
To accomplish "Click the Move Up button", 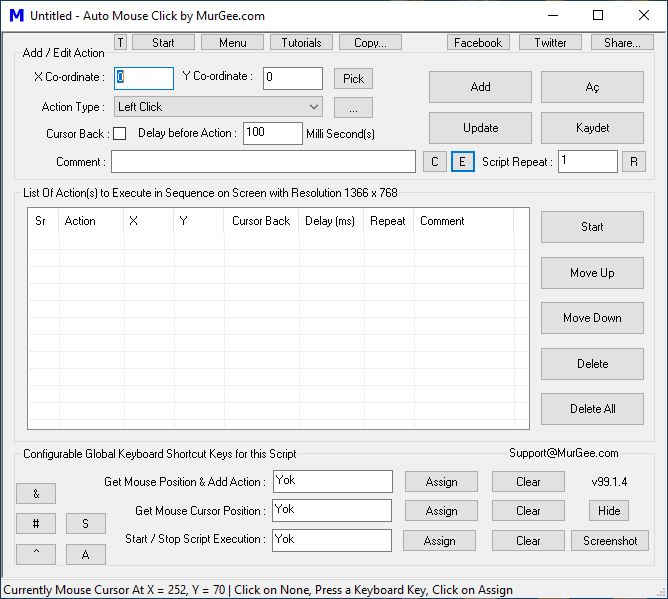I will click(x=593, y=273).
